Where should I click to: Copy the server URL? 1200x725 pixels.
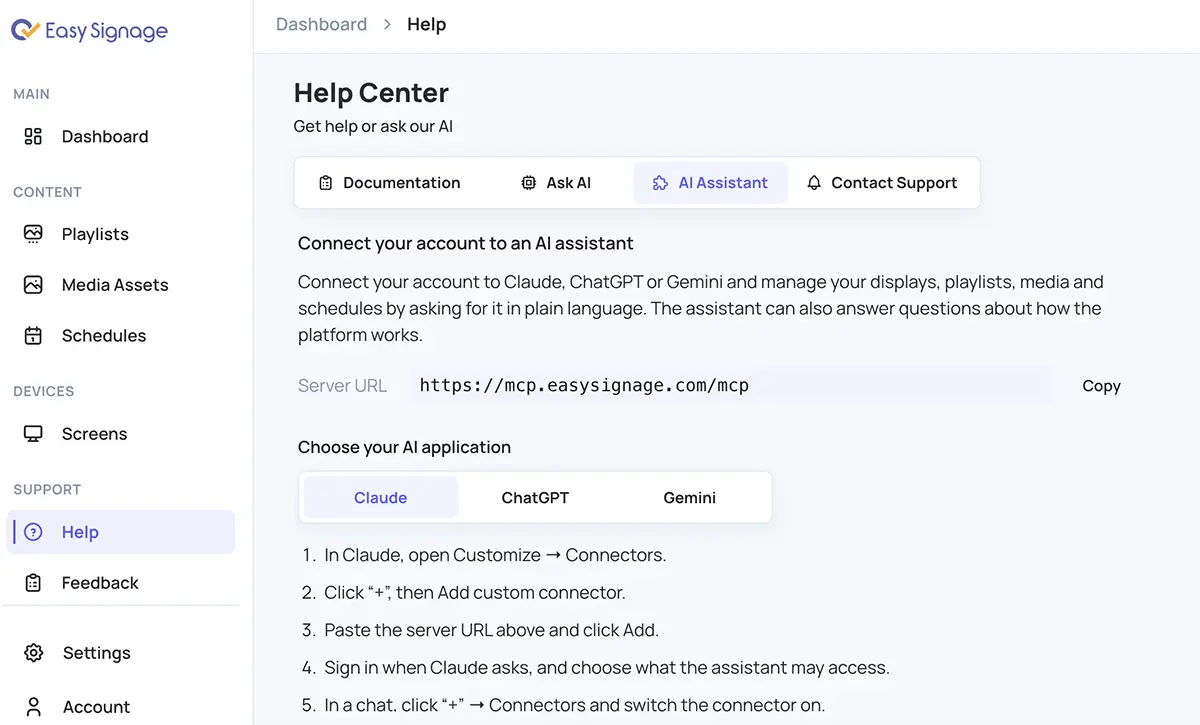pyautogui.click(x=1101, y=386)
